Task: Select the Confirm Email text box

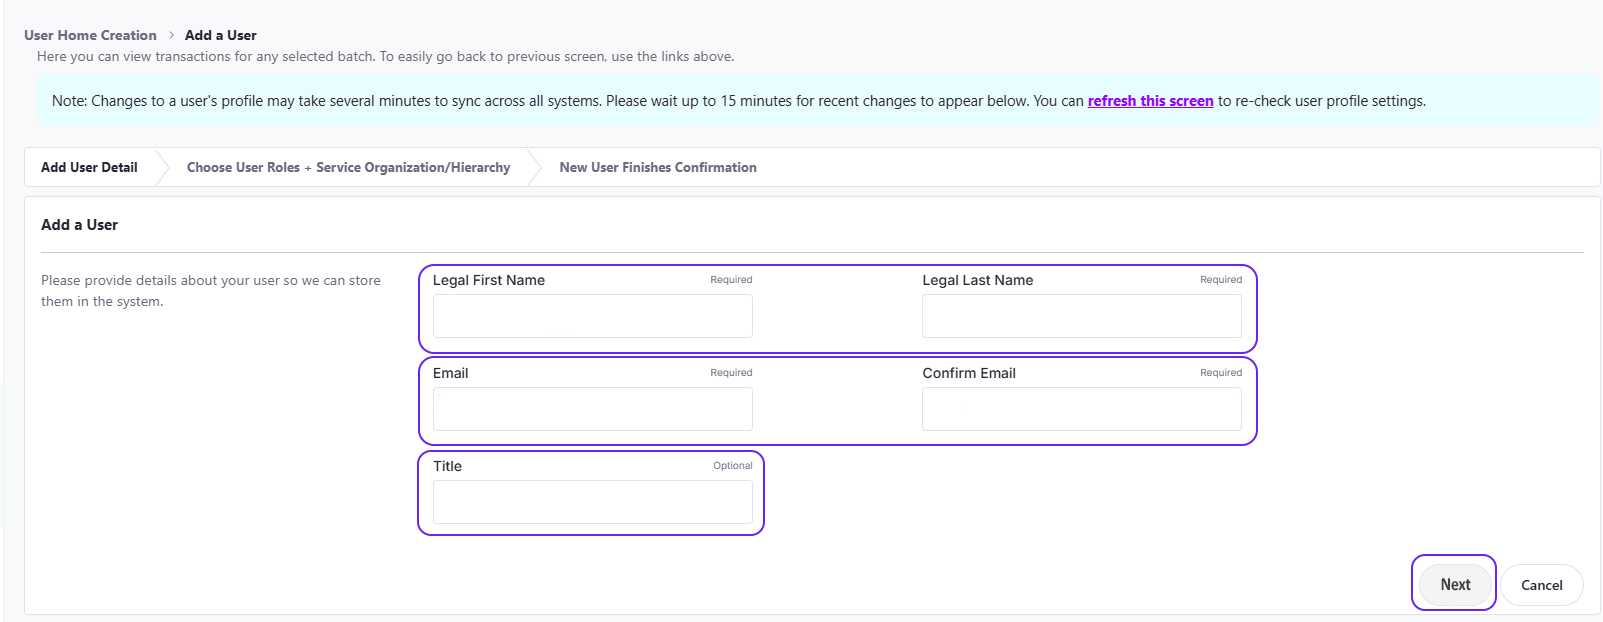Action: (x=1081, y=409)
